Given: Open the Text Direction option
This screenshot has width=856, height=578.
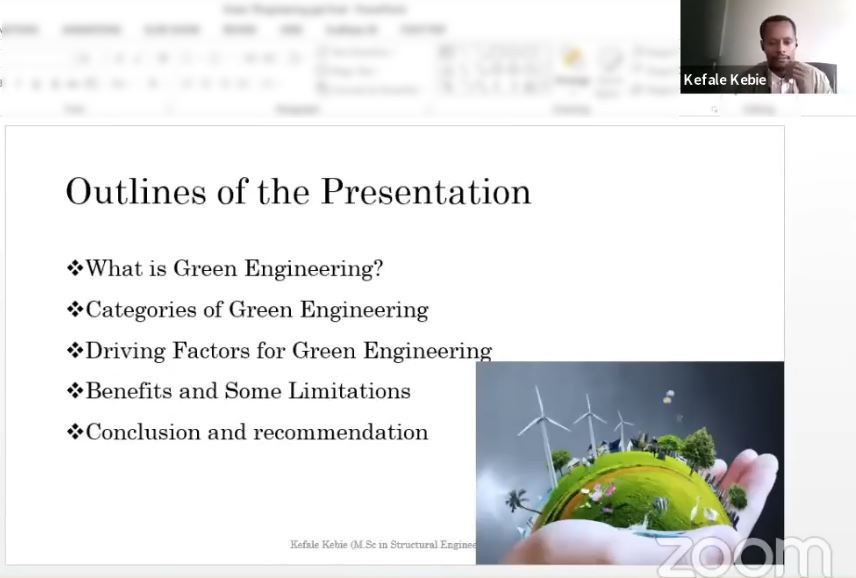Looking at the screenshot, I should (356, 52).
